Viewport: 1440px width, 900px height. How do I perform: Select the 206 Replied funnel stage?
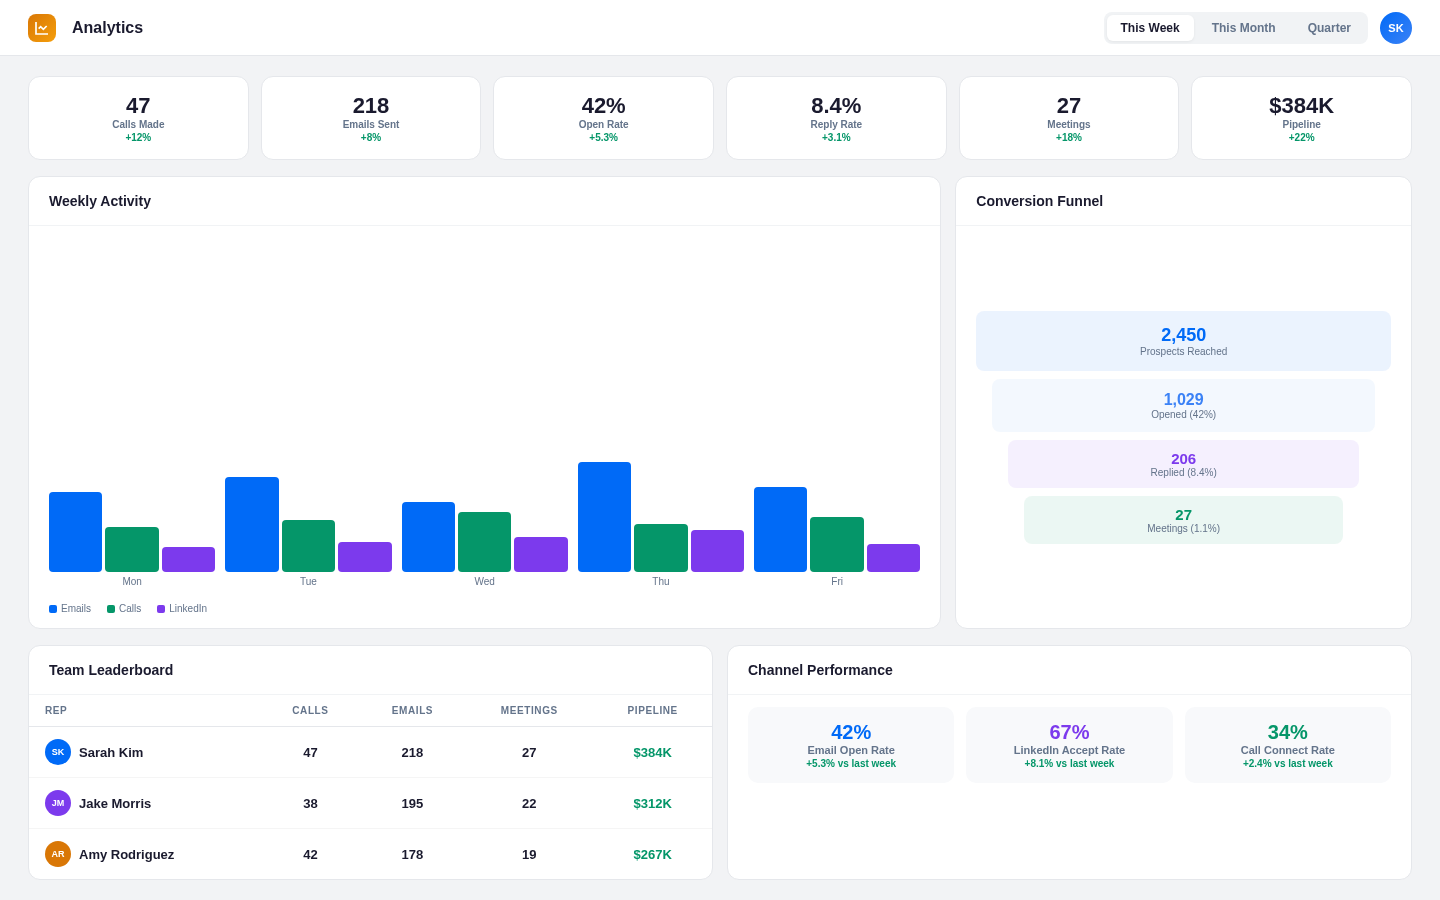pos(1183,464)
